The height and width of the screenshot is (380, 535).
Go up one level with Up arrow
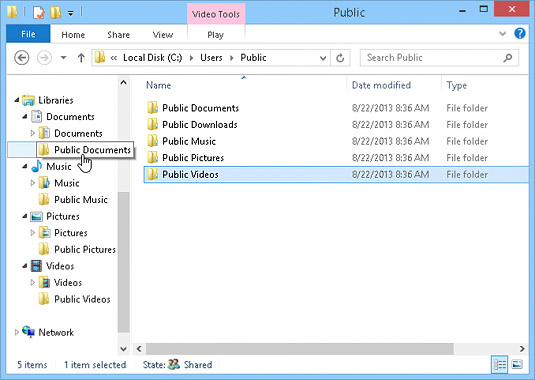pyautogui.click(x=81, y=58)
